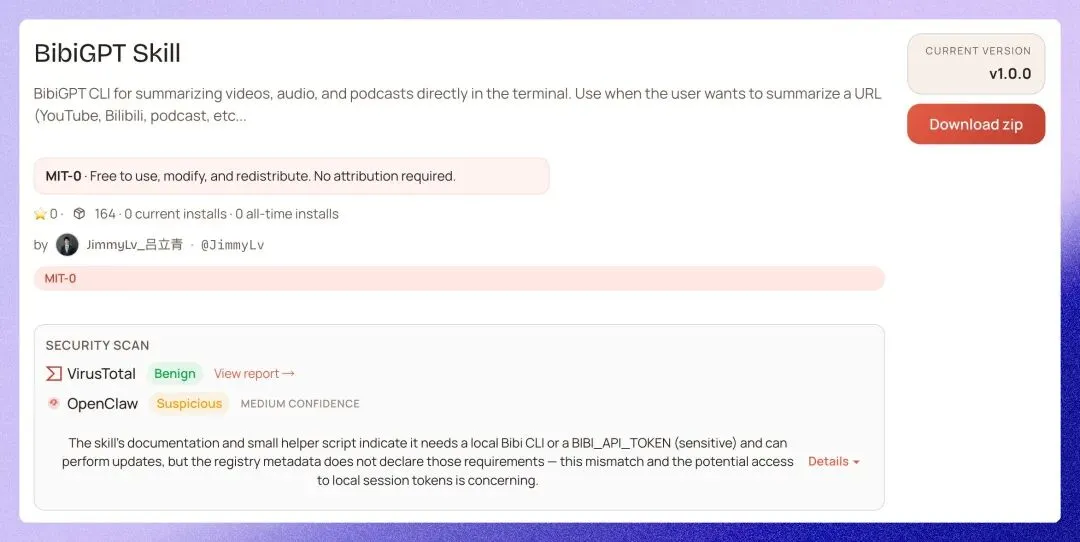Viewport: 1080px width, 542px height.
Task: Click the Benign status badge
Action: 175,373
